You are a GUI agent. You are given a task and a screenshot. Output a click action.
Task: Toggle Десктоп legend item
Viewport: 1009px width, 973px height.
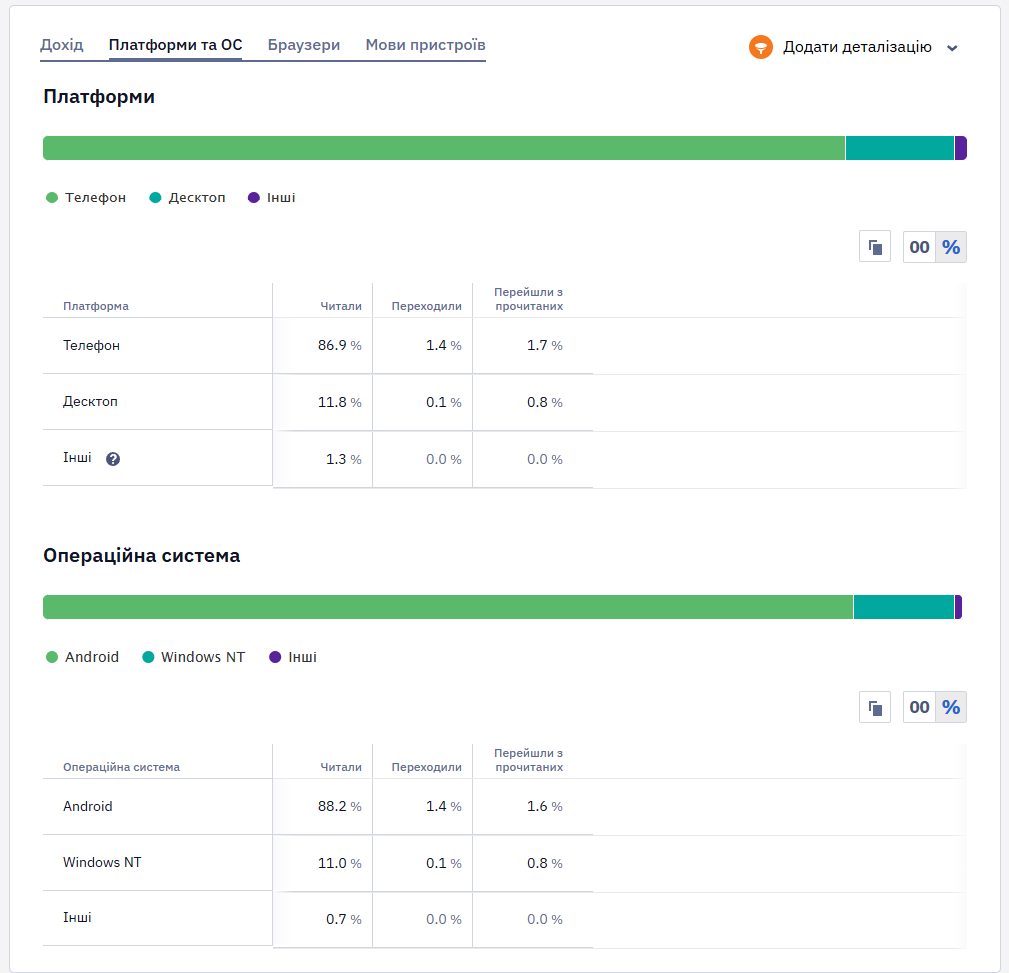coord(187,198)
